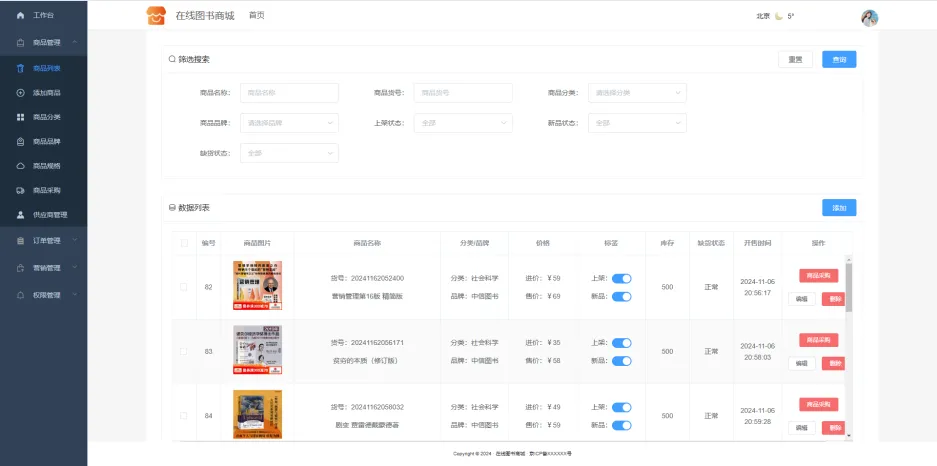Open the 商品分类 filter dropdown
This screenshot has height=466, width=937.
pyautogui.click(x=637, y=93)
